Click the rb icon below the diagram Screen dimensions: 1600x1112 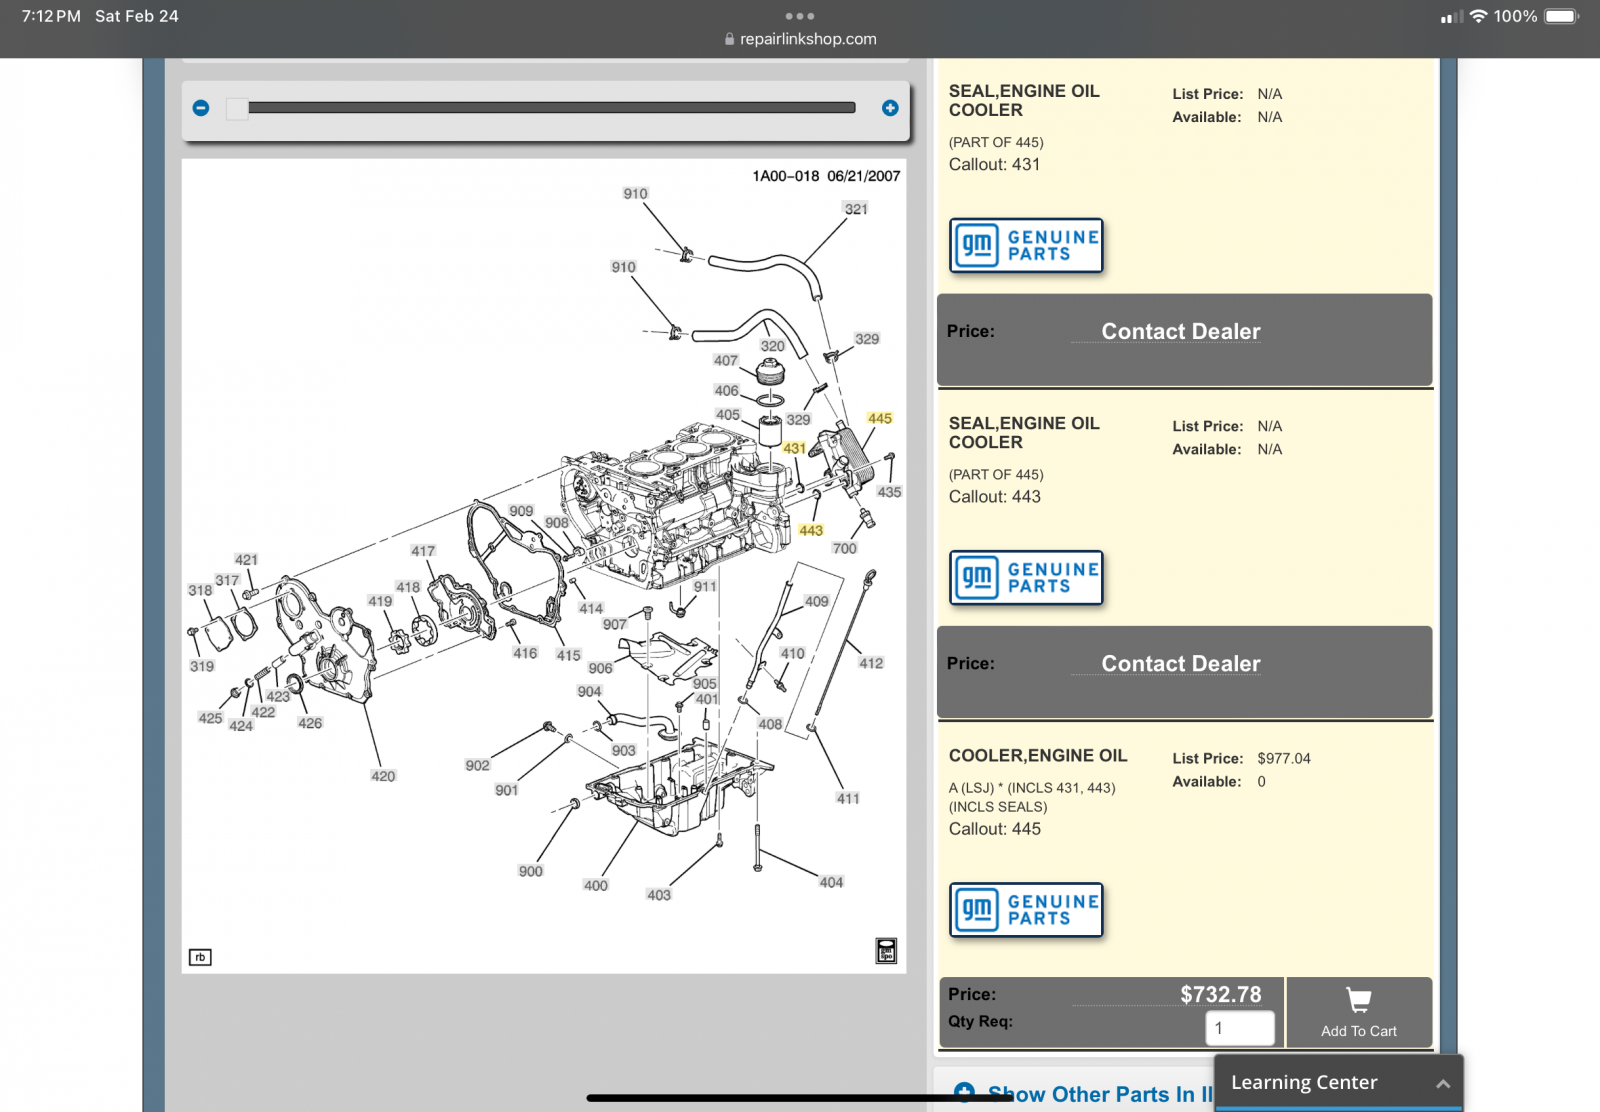pos(200,957)
